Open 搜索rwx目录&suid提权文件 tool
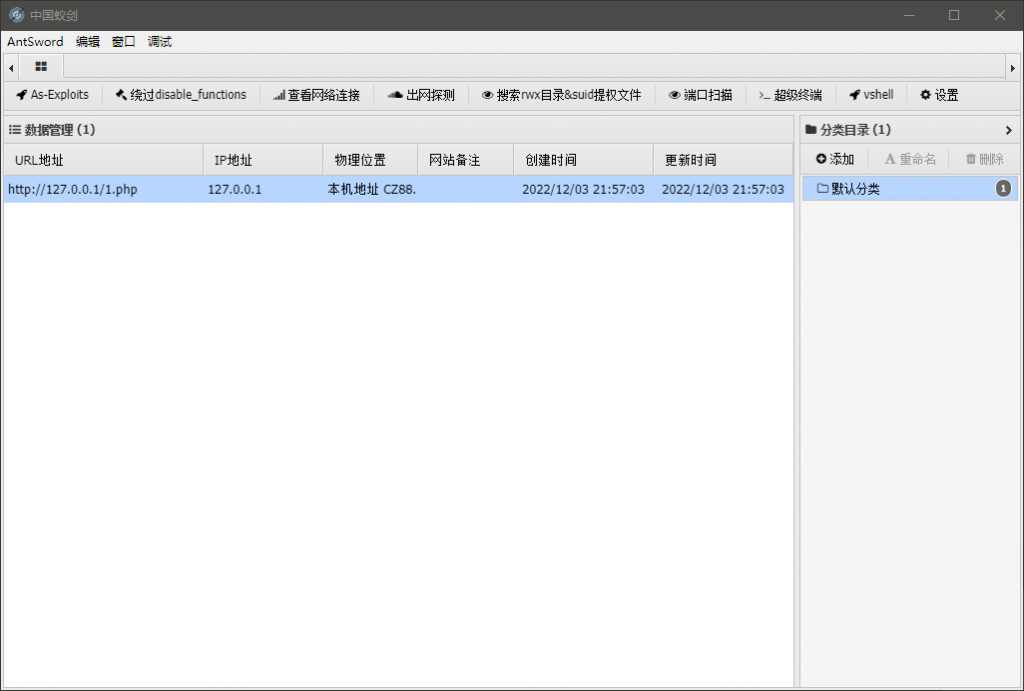Viewport: 1024px width, 691px height. coord(562,95)
